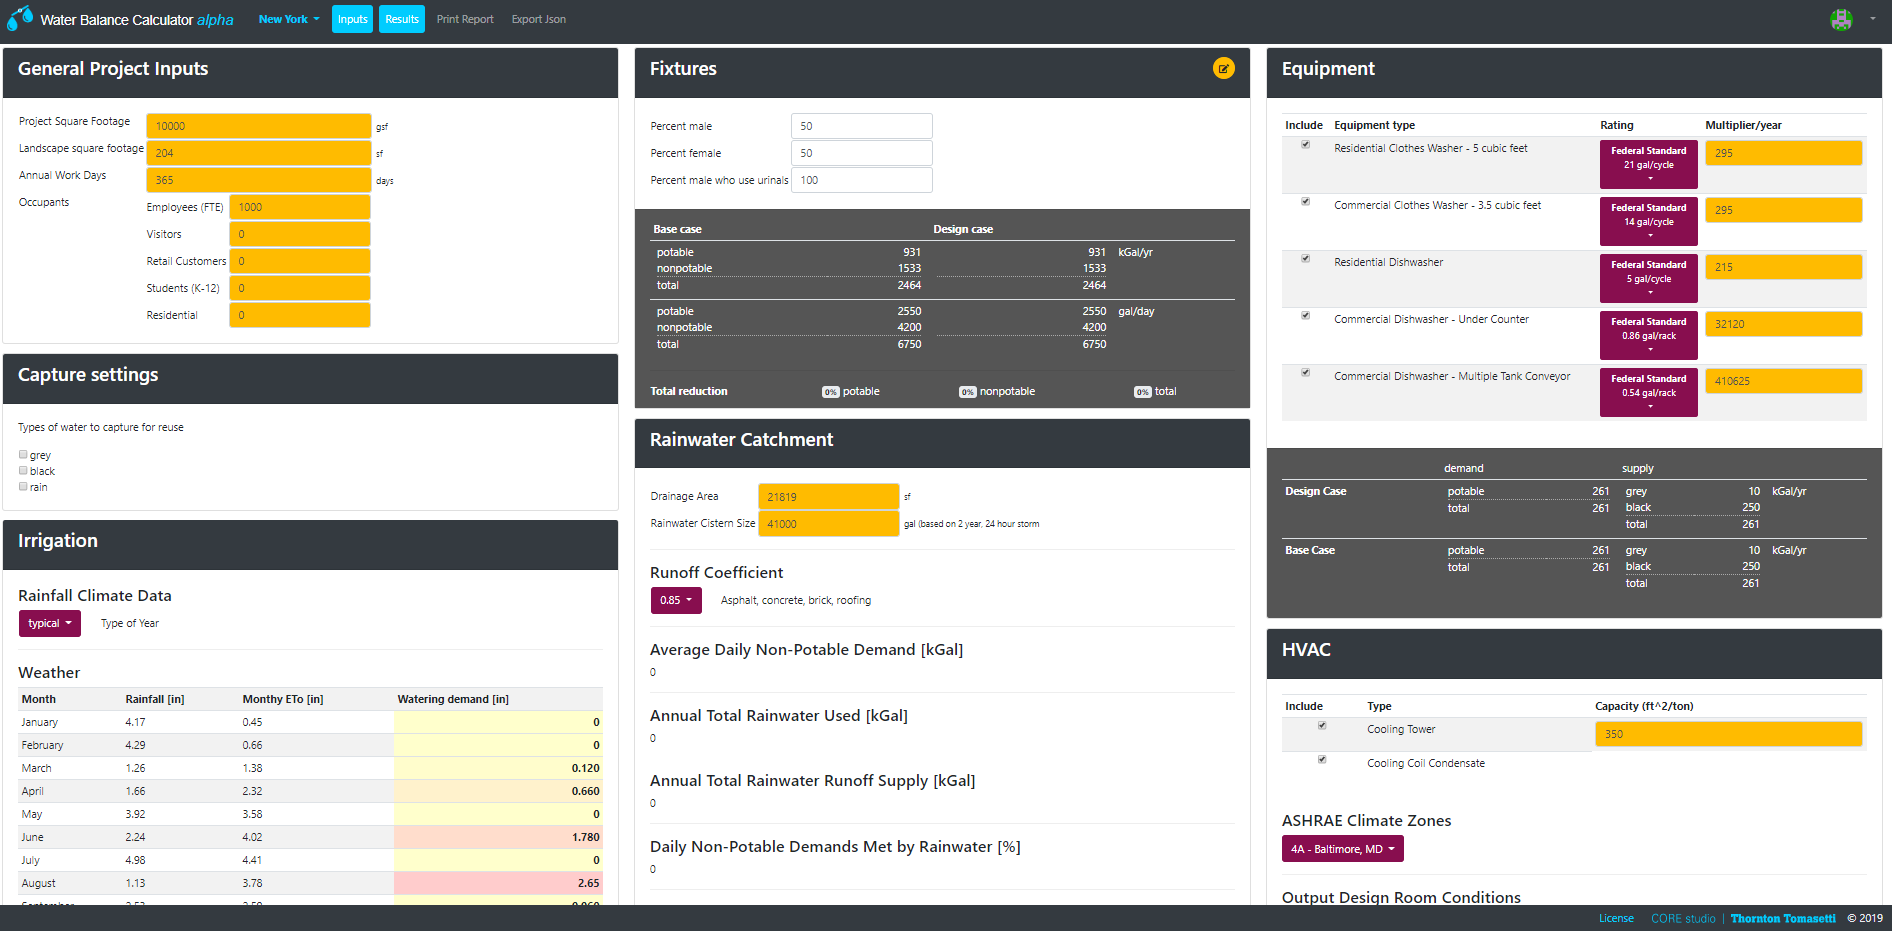This screenshot has height=931, width=1892.
Task: Click the Landscape square footage field
Action: pyautogui.click(x=259, y=153)
